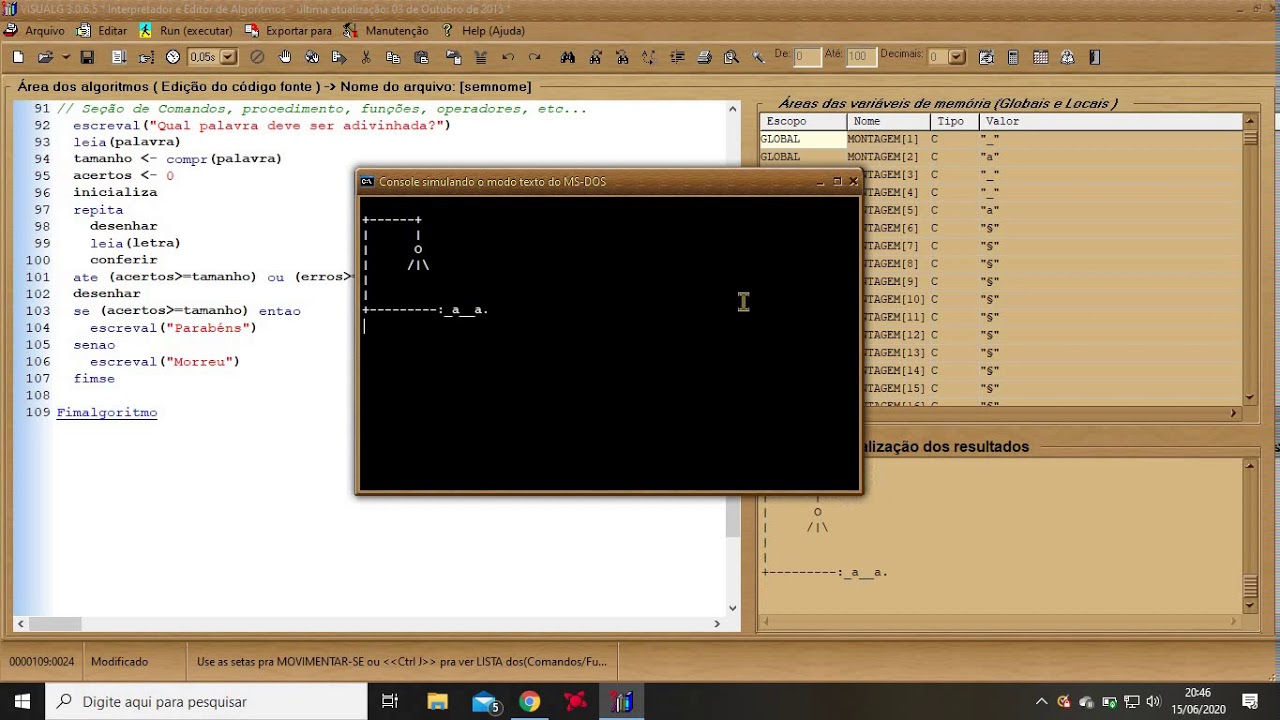The width and height of the screenshot is (1280, 720).
Task: Open the 0,05s timer delay dropdown
Action: point(229,57)
